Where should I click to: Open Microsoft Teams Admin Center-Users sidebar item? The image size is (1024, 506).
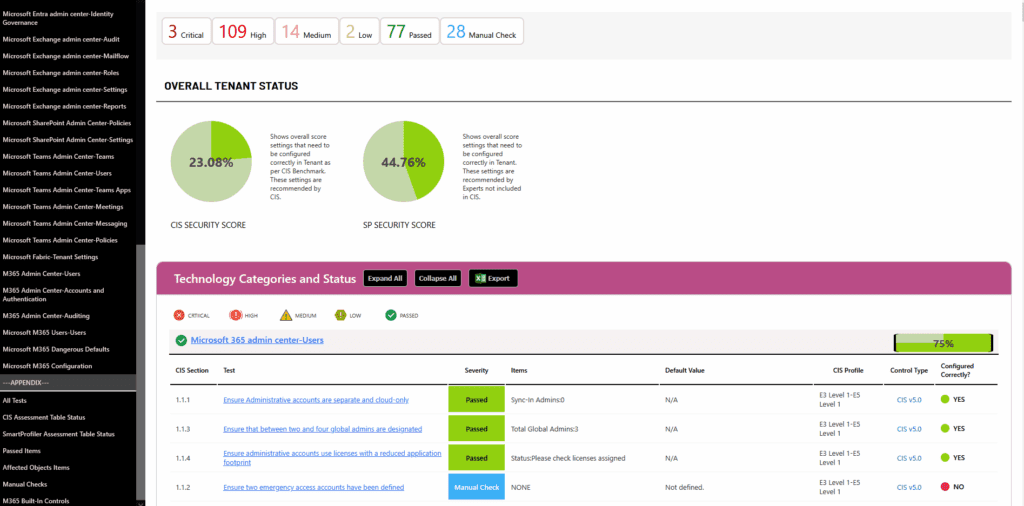tap(57, 173)
